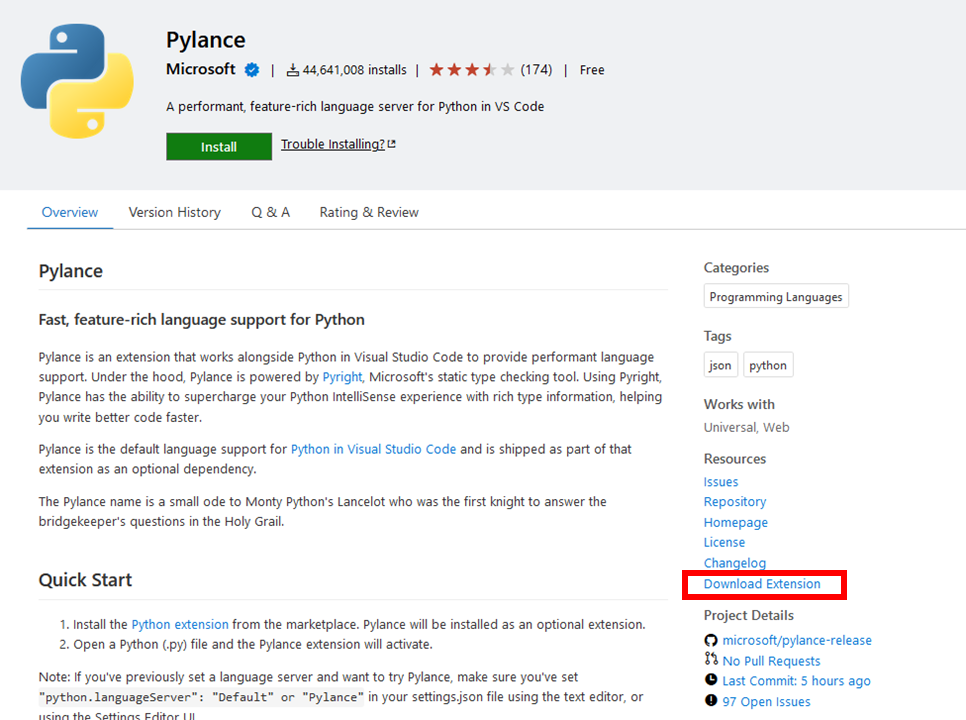The image size is (966, 720).
Task: Click the Pylance title in the header
Action: coord(206,40)
